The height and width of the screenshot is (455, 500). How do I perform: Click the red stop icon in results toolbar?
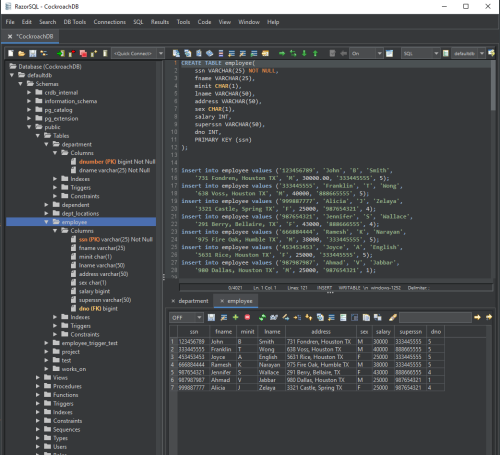tap(247, 317)
